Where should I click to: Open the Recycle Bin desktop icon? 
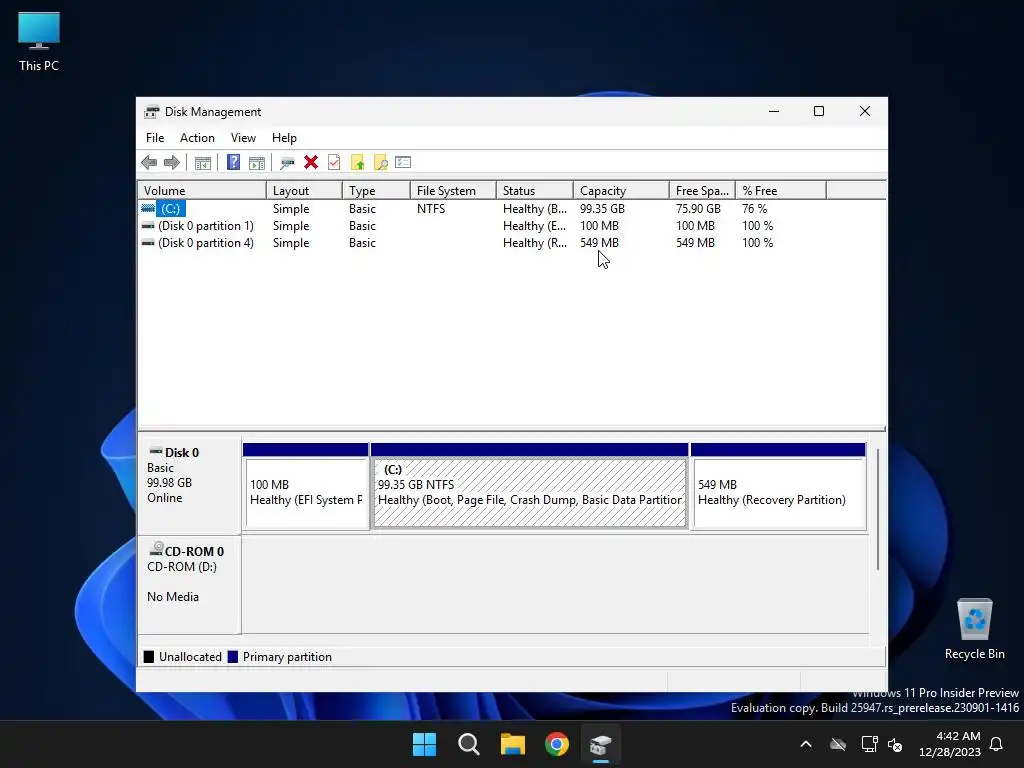(974, 628)
